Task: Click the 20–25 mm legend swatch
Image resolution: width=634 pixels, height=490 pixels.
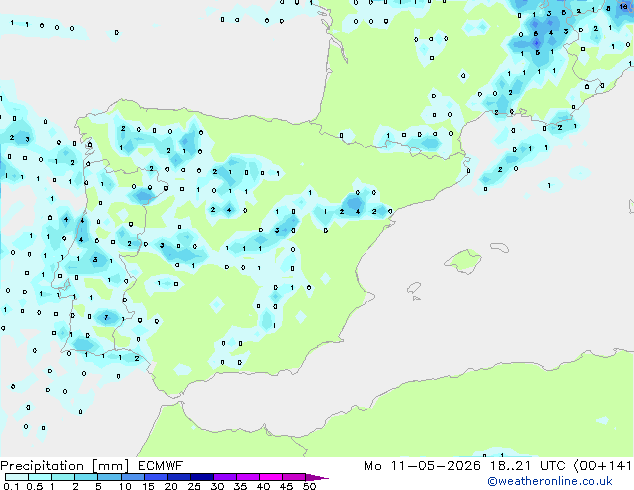Action: pyautogui.click(x=178, y=477)
